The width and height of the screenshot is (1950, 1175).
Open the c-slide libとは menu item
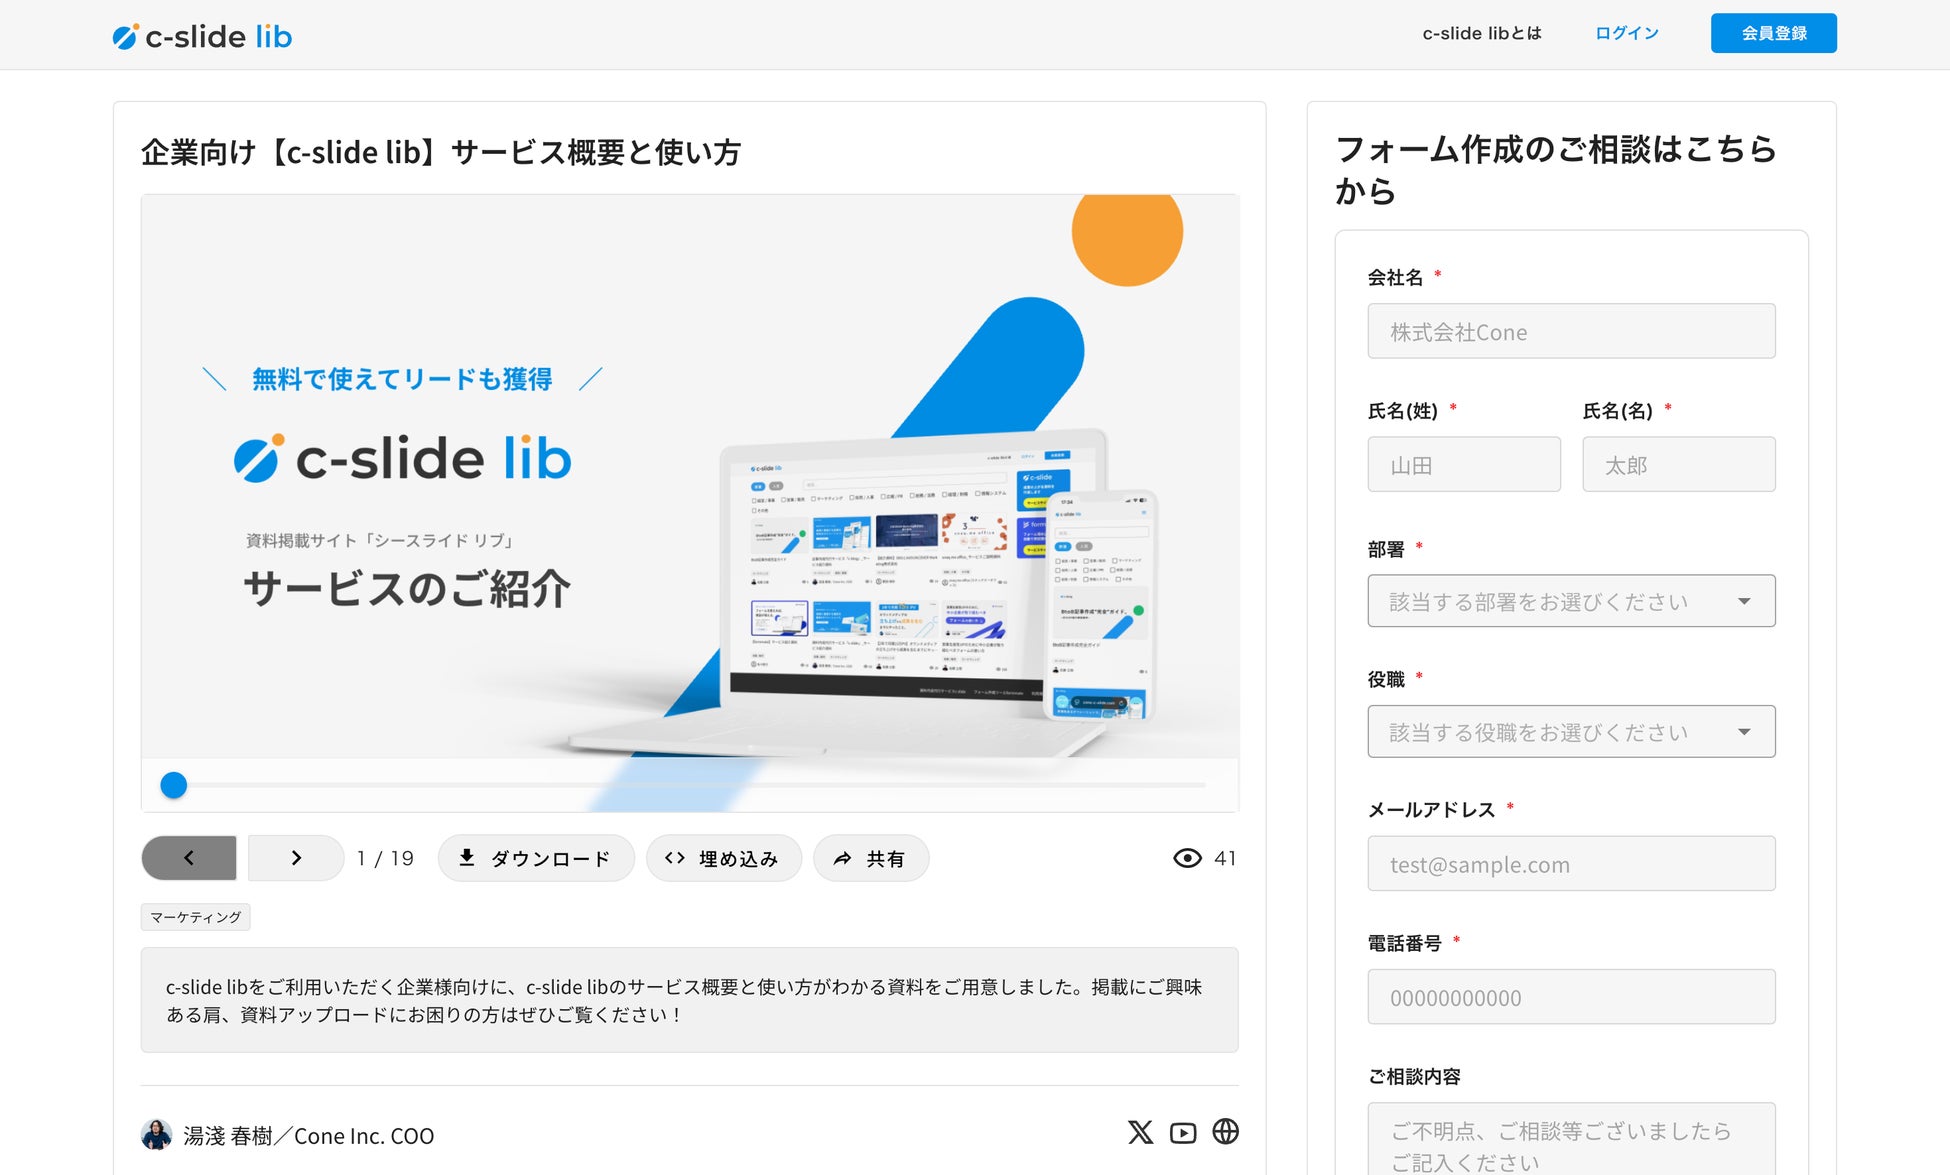click(1481, 33)
